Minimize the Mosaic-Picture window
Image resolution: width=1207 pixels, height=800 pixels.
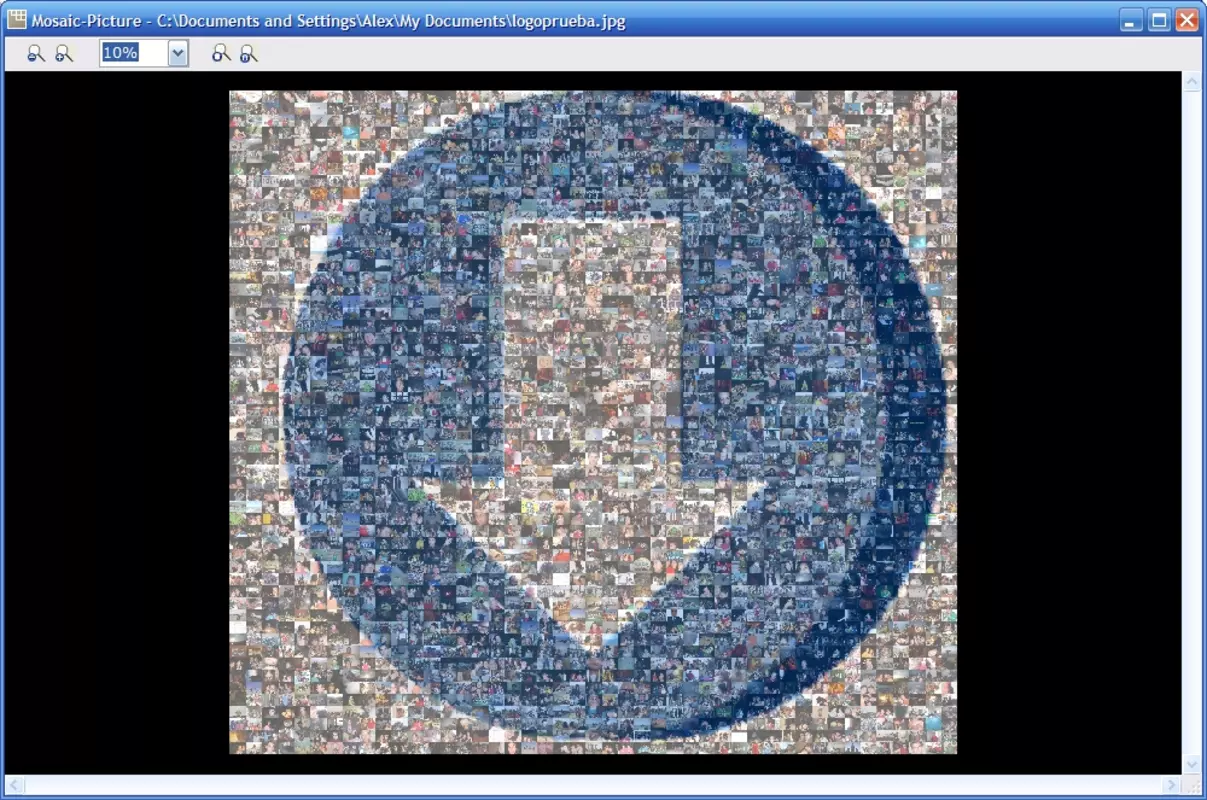click(1131, 20)
